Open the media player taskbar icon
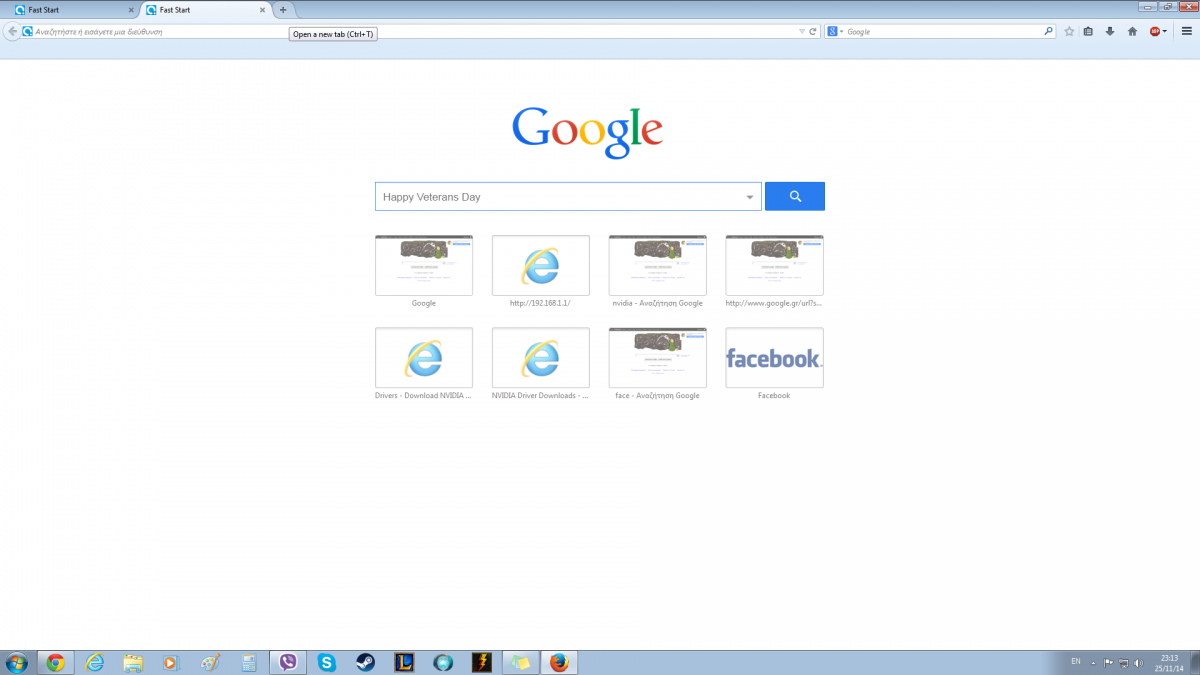This screenshot has width=1200, height=675. coord(171,662)
